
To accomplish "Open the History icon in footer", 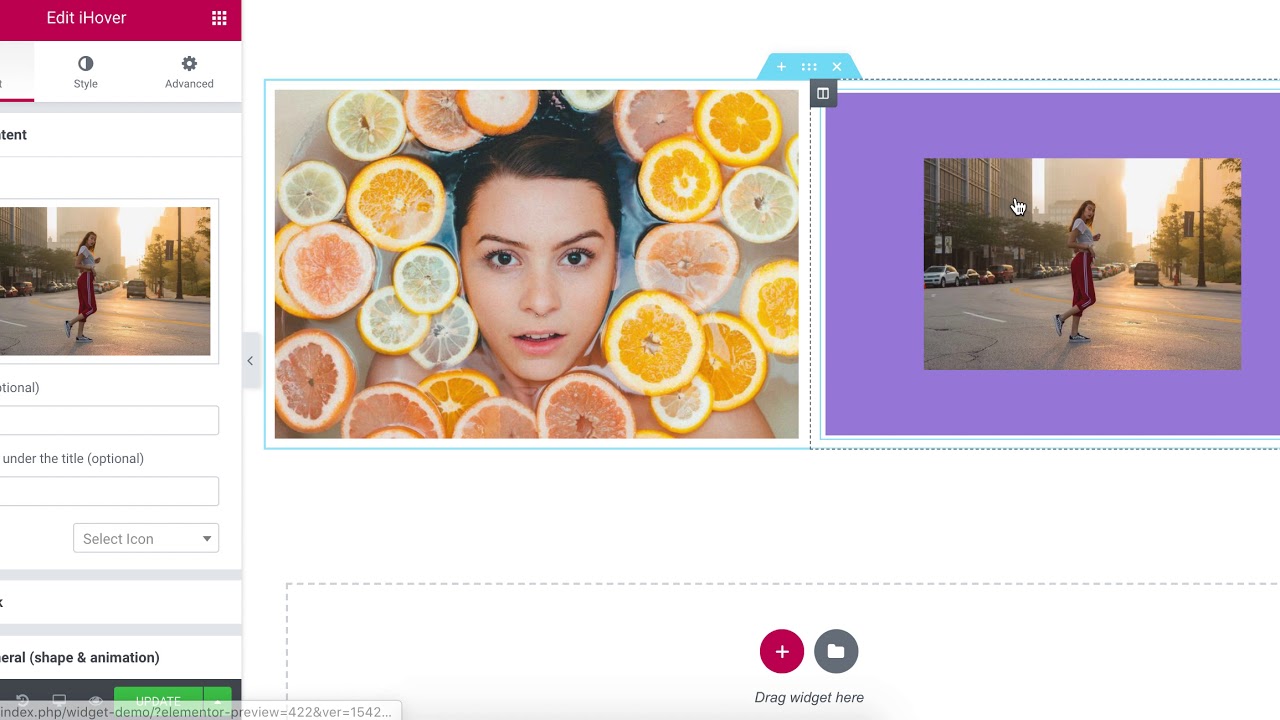I will [22, 701].
